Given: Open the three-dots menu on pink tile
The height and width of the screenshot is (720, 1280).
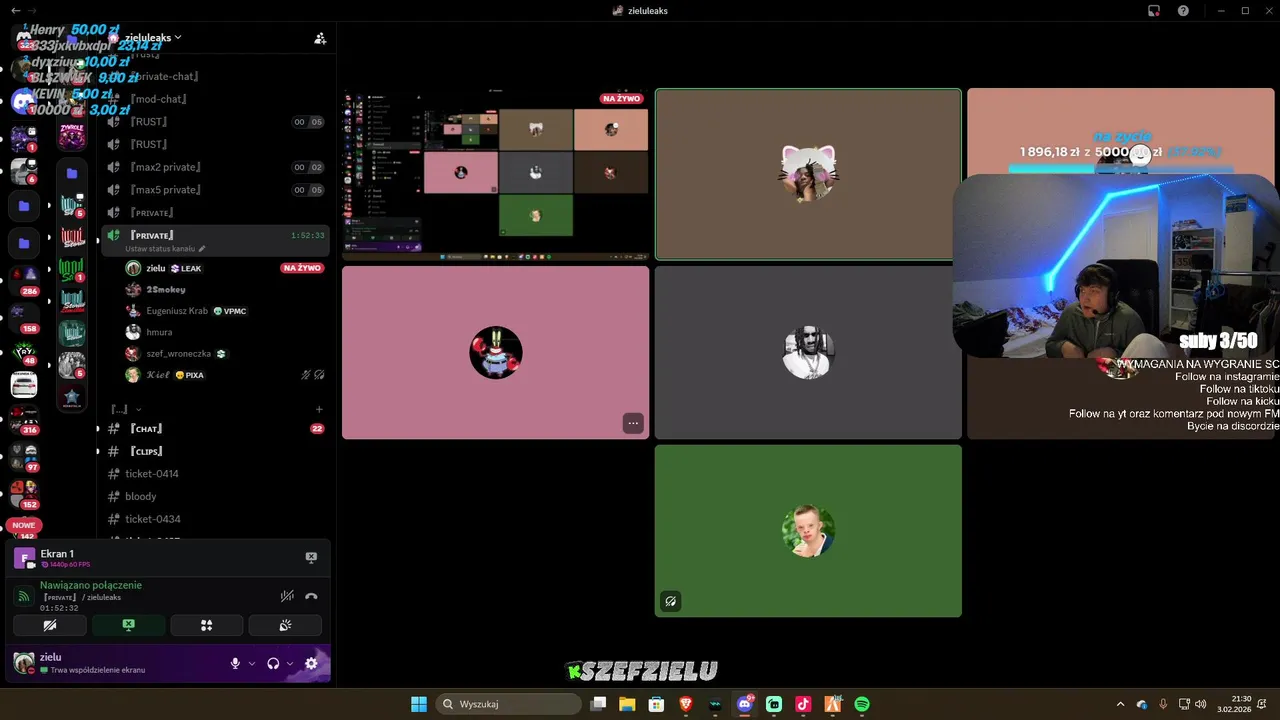Looking at the screenshot, I should point(632,423).
